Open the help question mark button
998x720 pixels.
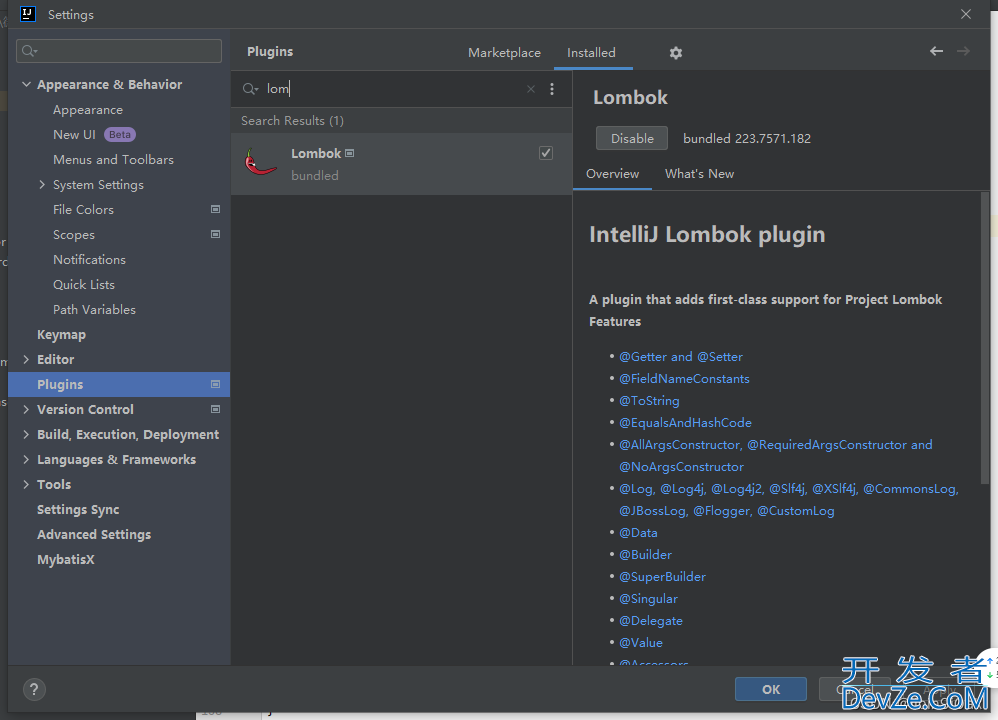[34, 689]
